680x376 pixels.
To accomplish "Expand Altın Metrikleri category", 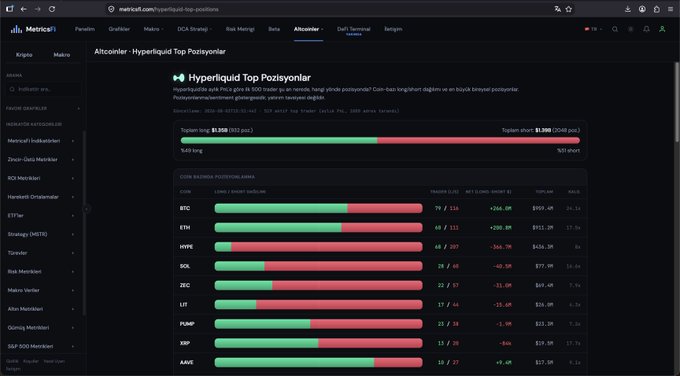I will (x=41, y=309).
